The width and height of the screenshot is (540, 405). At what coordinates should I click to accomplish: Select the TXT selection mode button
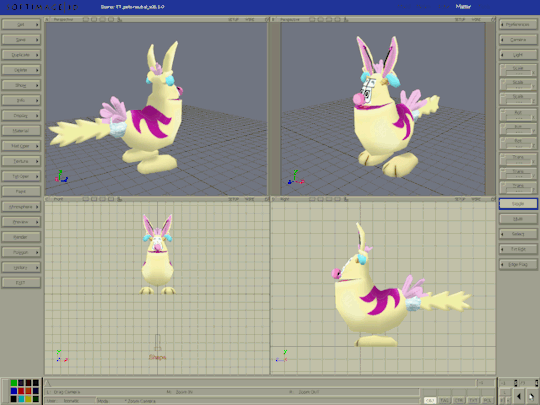(x=473, y=401)
